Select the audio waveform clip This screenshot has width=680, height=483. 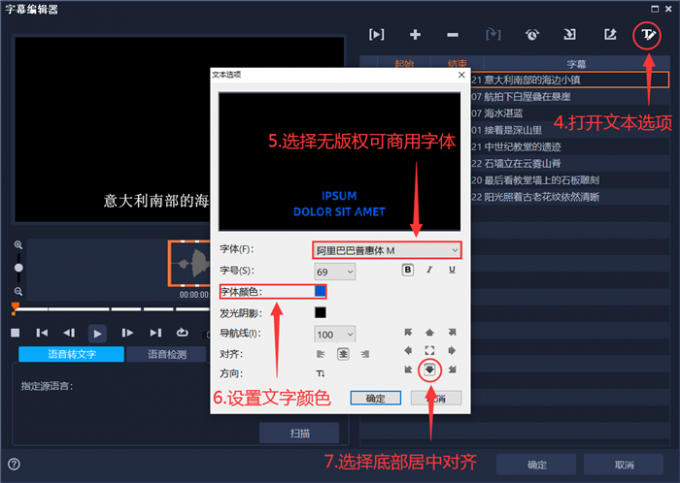[x=190, y=263]
